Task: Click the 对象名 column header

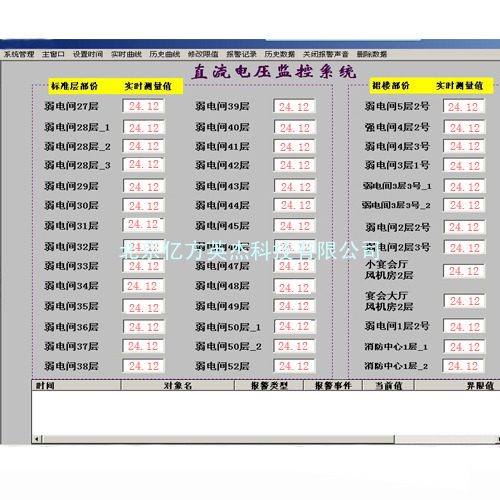Action: pyautogui.click(x=178, y=386)
